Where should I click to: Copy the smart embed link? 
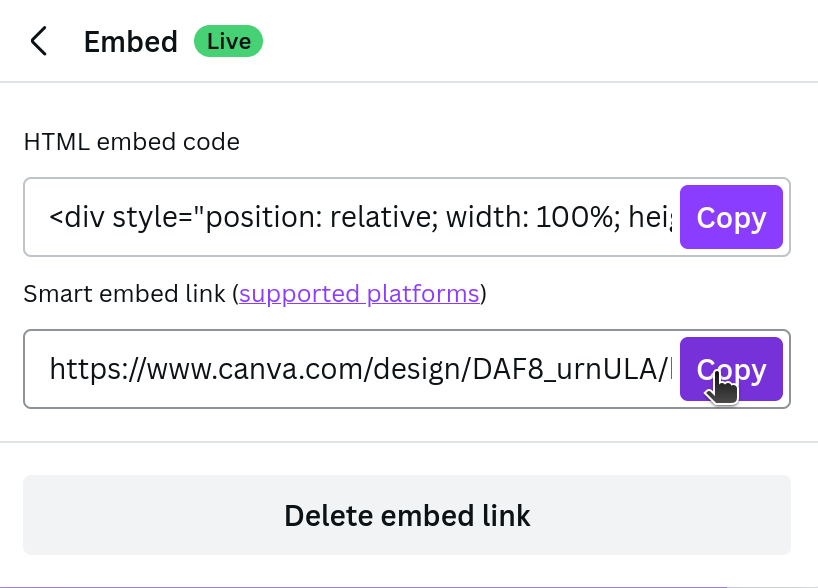pyautogui.click(x=731, y=369)
